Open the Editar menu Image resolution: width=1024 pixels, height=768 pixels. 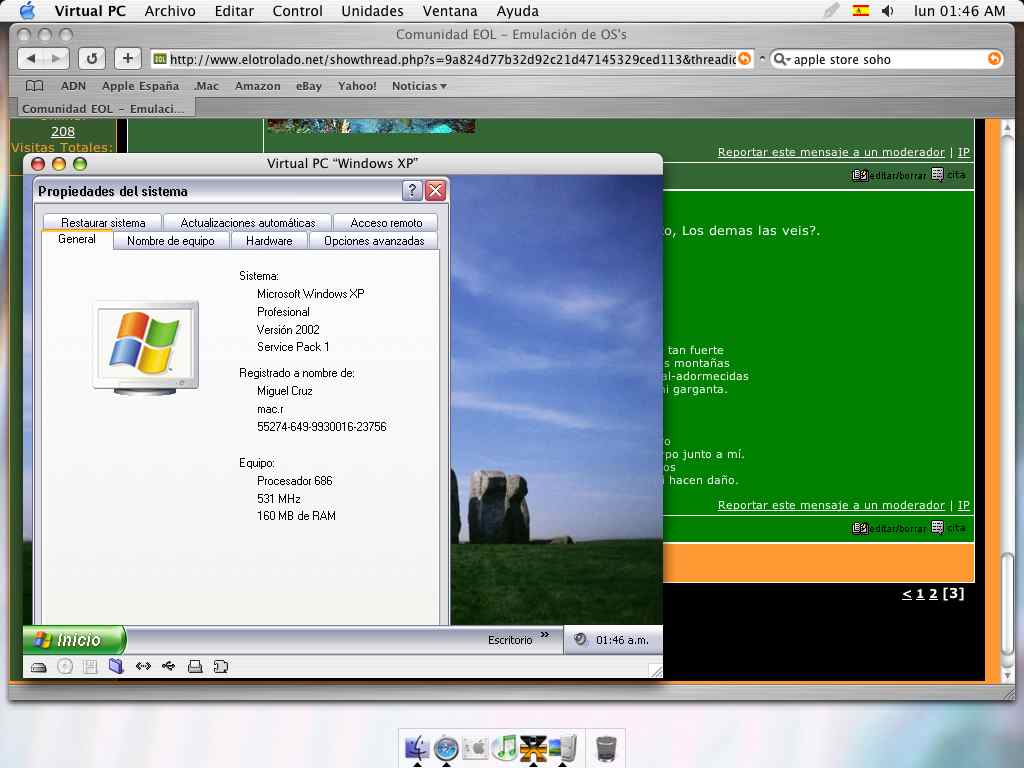click(x=234, y=11)
